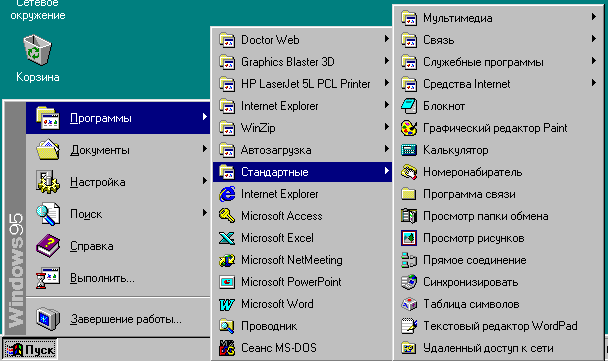
Task: Click the Номеронабиратель phone dialer icon
Action: (409, 172)
